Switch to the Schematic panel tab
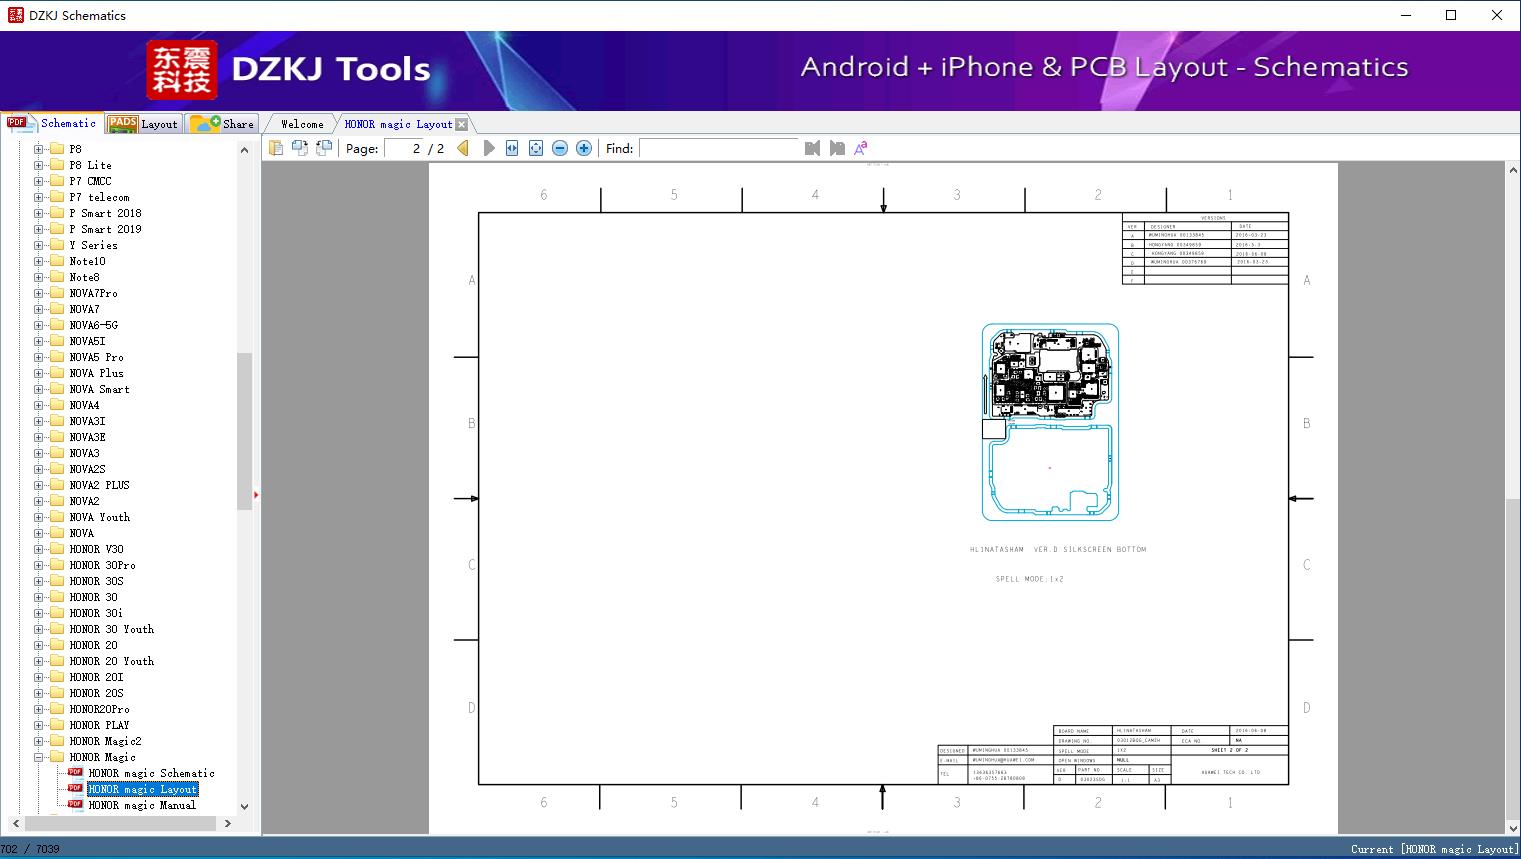 pos(52,123)
